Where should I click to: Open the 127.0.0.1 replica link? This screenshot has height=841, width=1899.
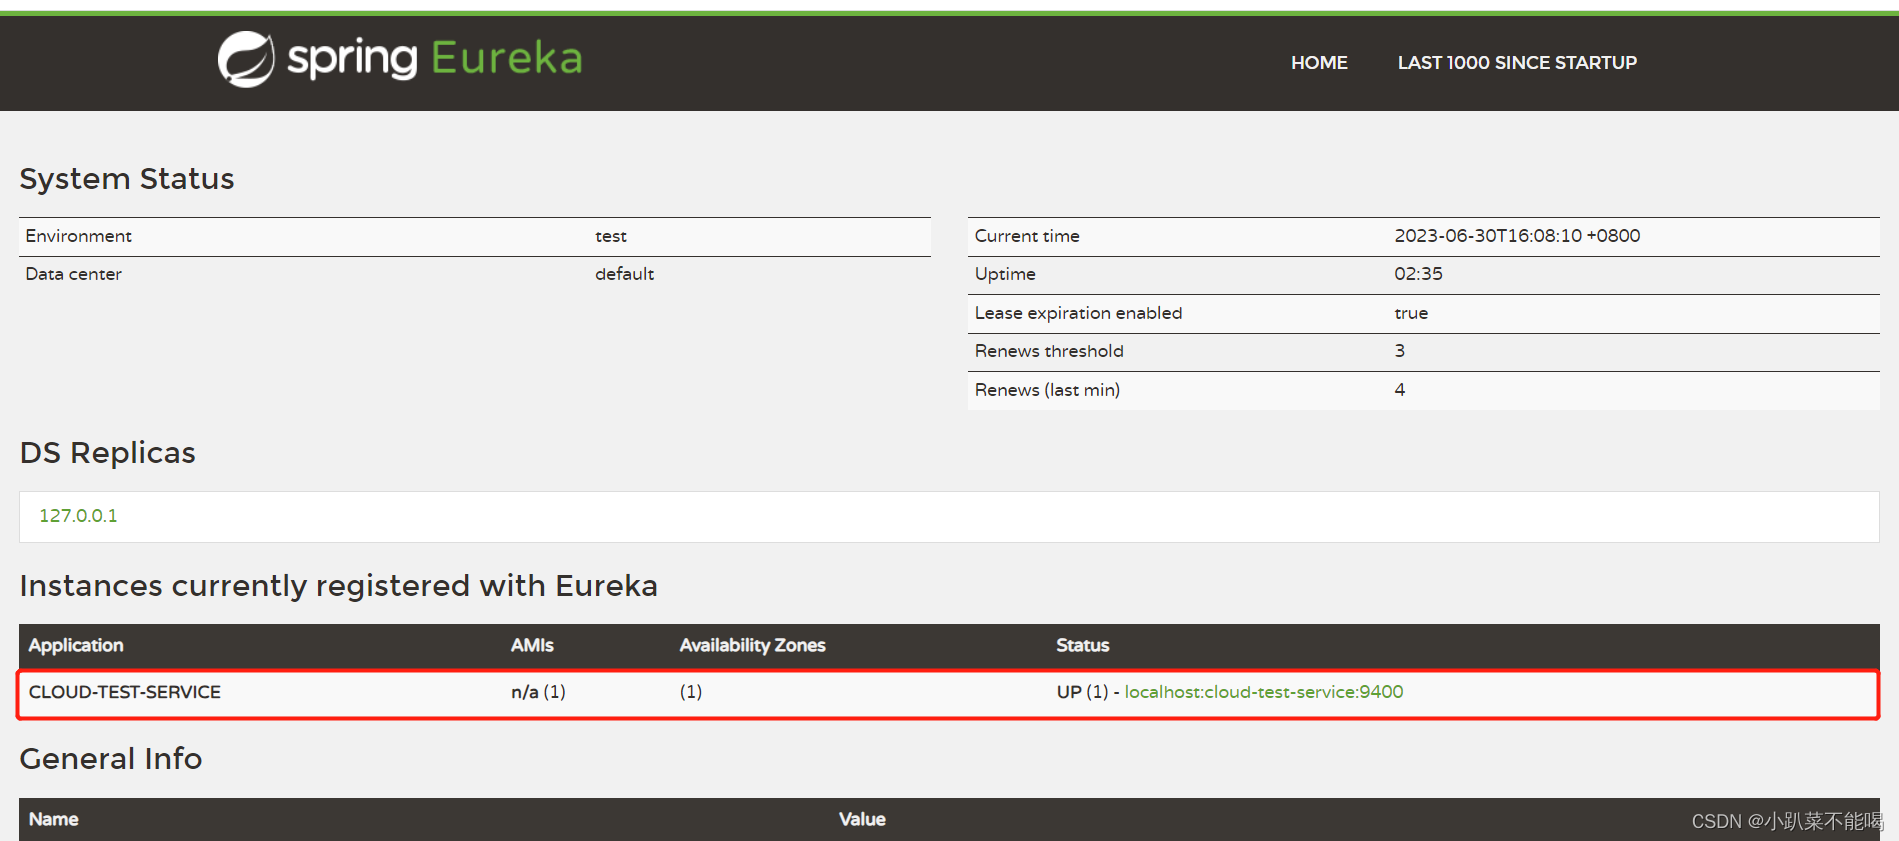[x=78, y=516]
